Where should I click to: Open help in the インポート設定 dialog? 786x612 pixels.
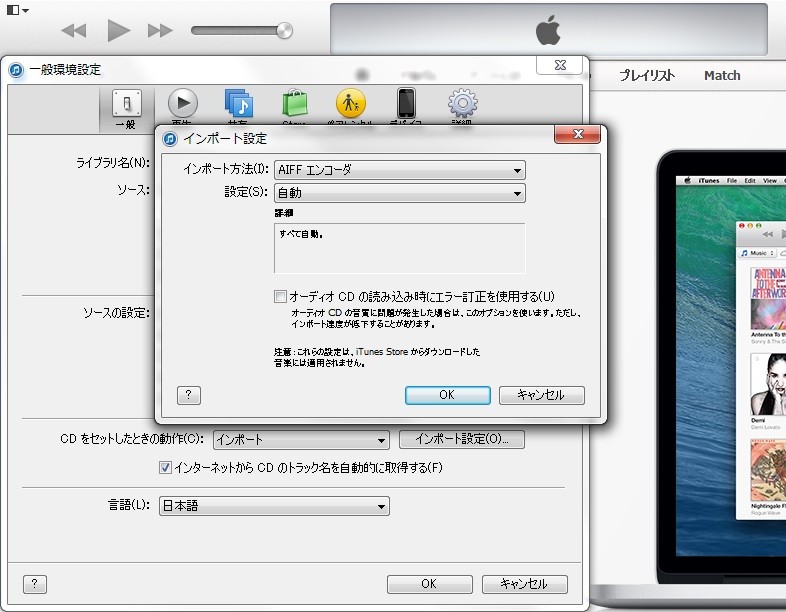pyautogui.click(x=188, y=395)
